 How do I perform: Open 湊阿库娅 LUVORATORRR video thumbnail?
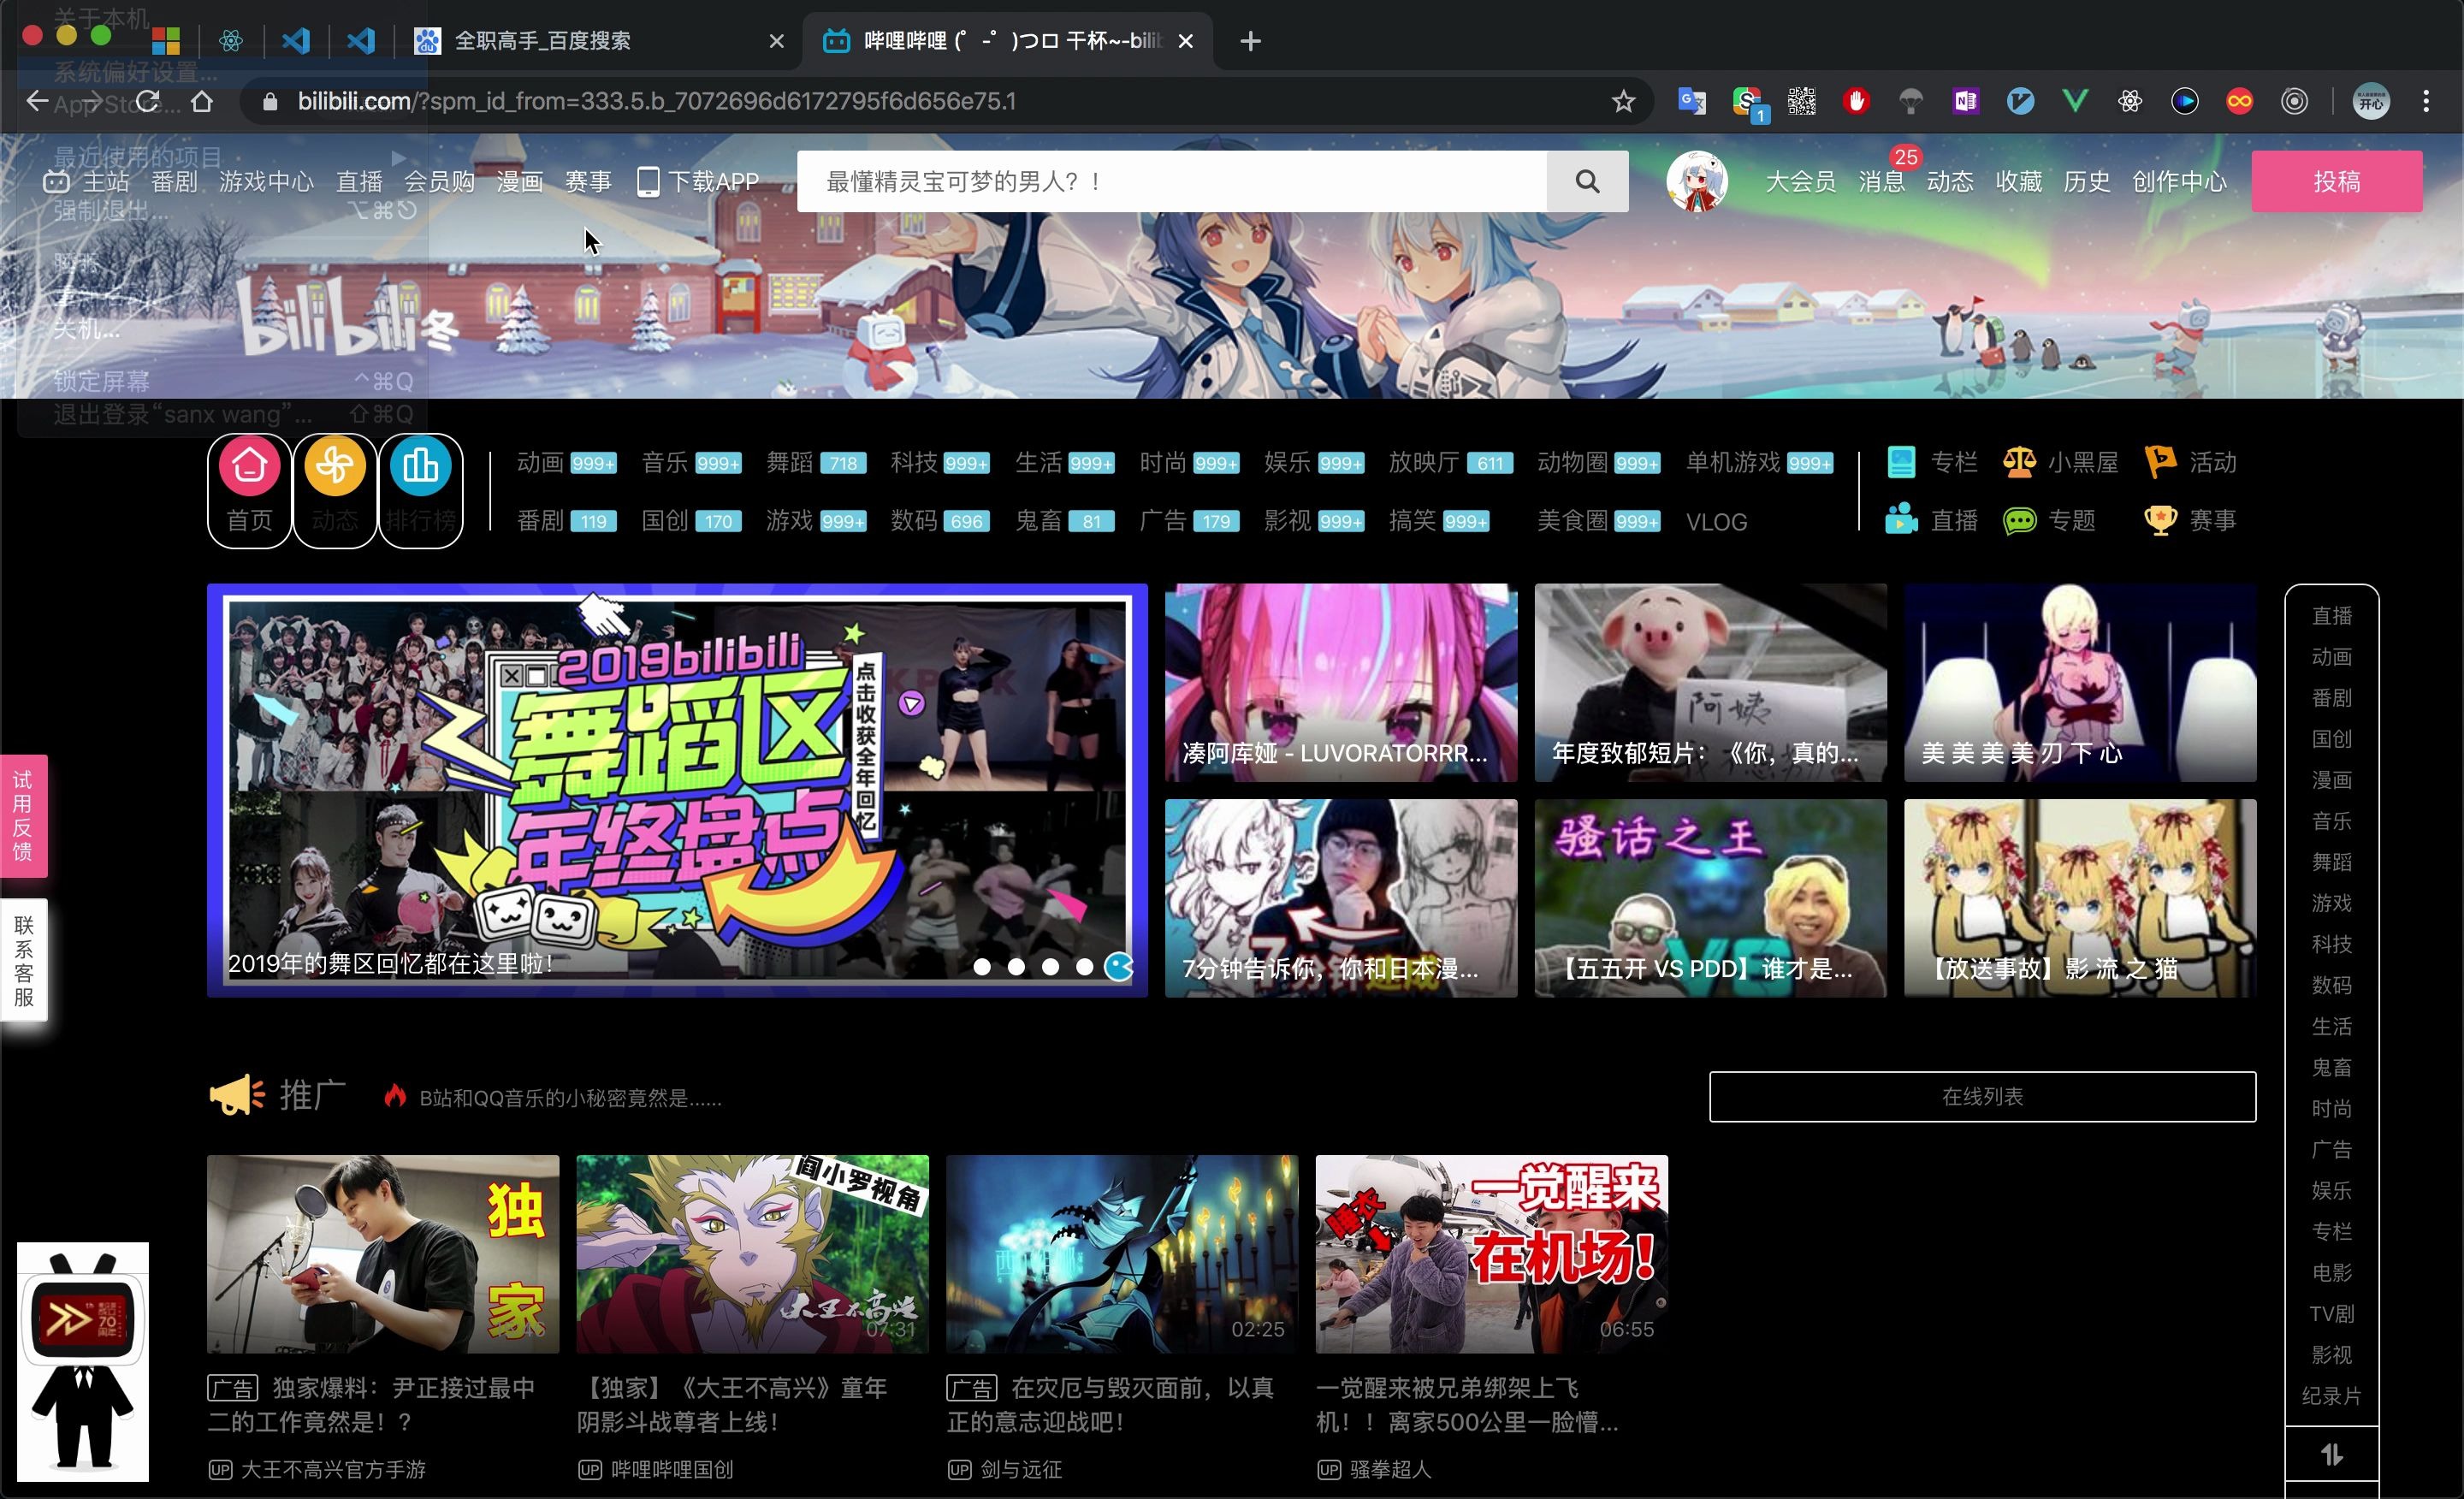point(1341,682)
